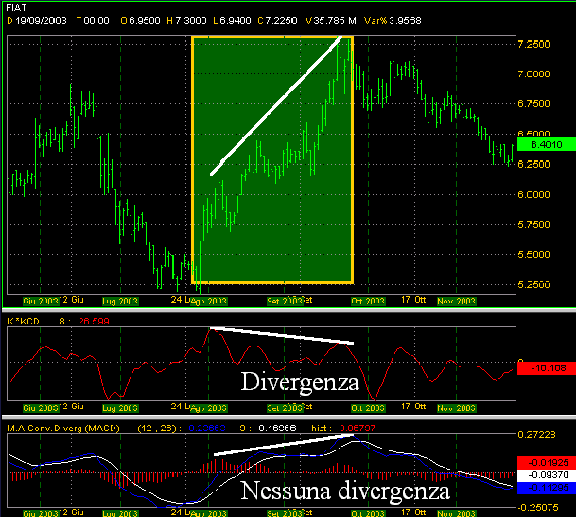Click the rising white line above MACD

(x=284, y=445)
